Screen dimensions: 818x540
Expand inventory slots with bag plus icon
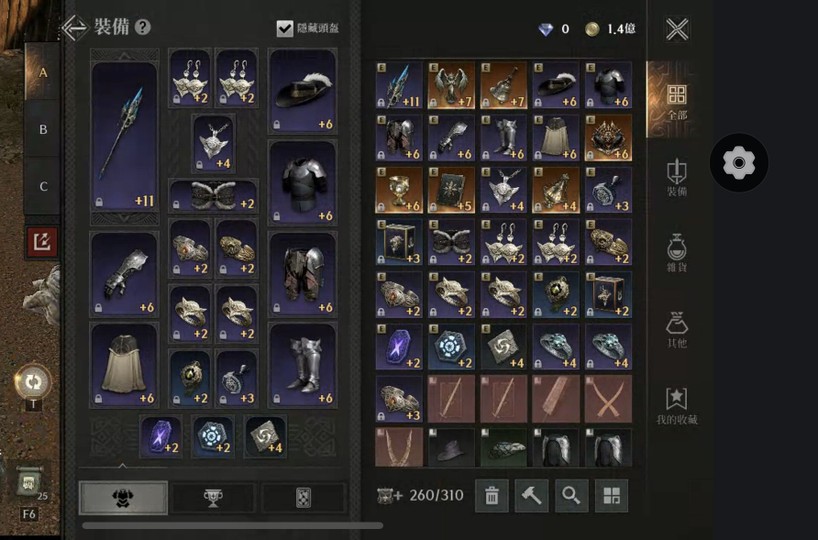(x=390, y=496)
